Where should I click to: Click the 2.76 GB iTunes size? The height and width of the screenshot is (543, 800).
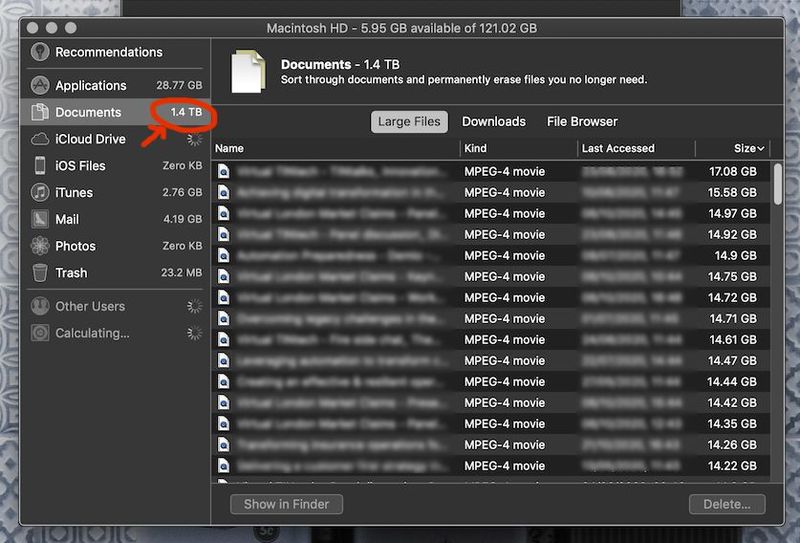click(x=182, y=192)
